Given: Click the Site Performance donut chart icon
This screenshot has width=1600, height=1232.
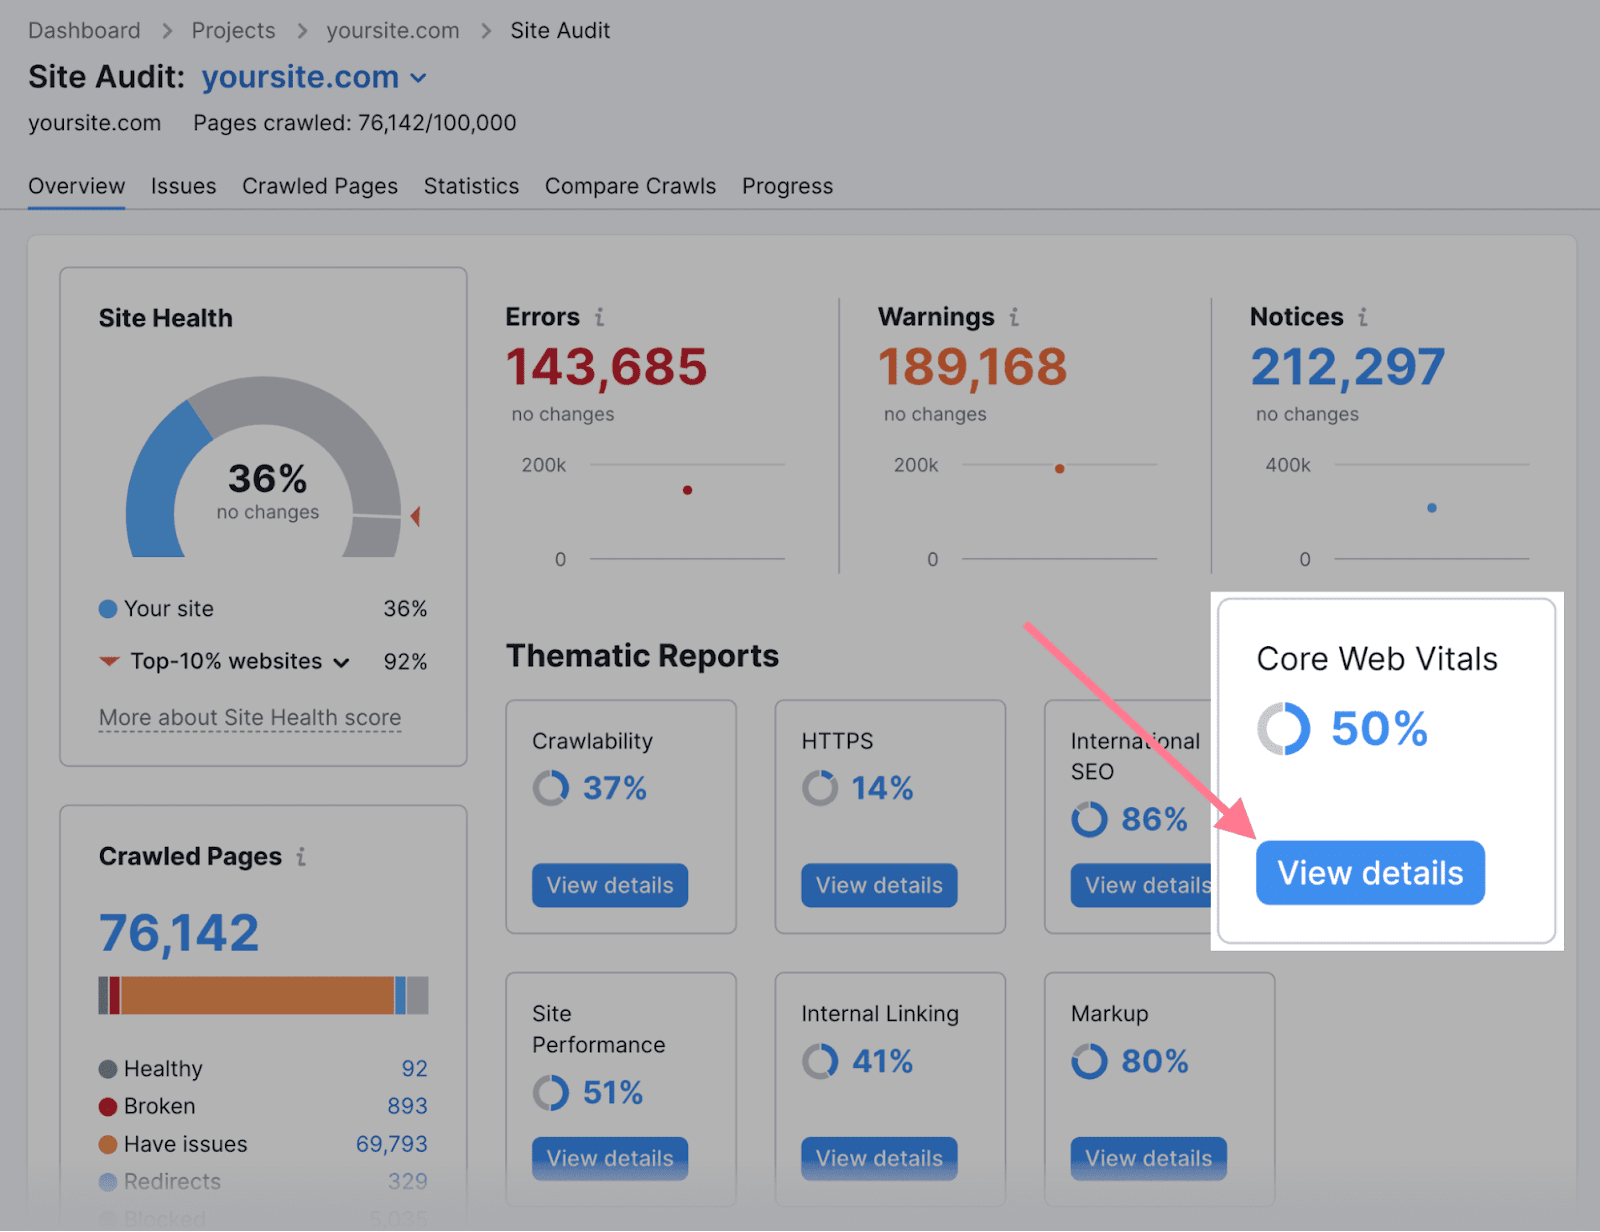Looking at the screenshot, I should point(550,1093).
